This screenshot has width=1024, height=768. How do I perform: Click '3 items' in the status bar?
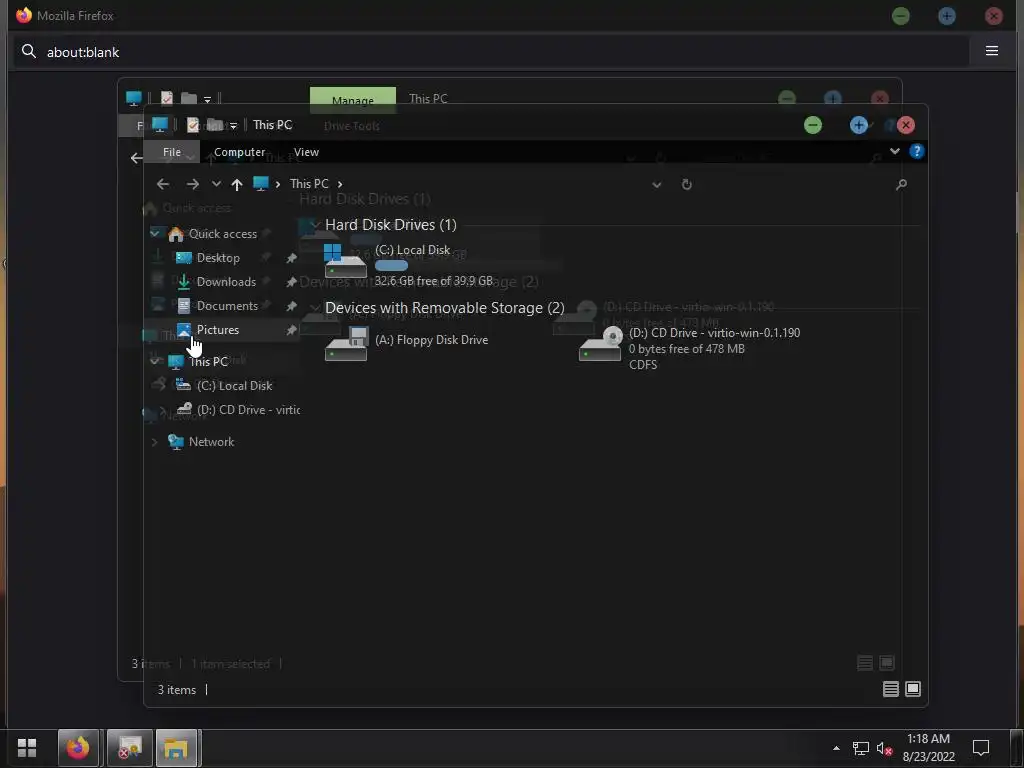[x=176, y=690]
